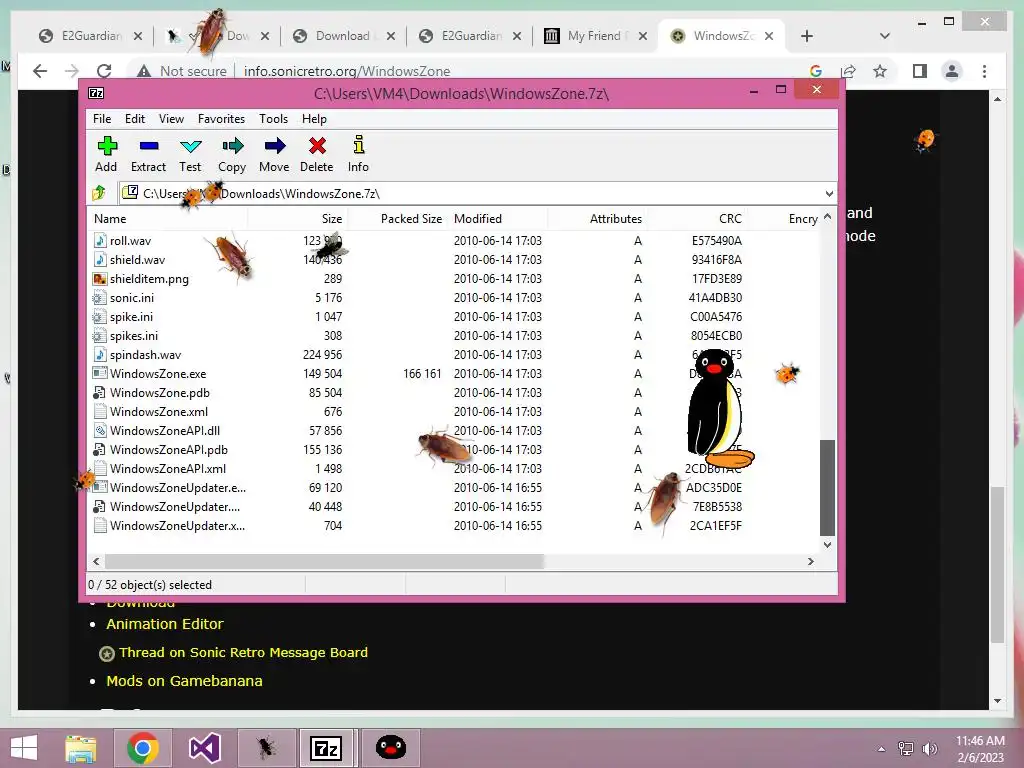Viewport: 1024px width, 768px height.
Task: Click the 7-Zip taskbar button
Action: (x=327, y=748)
